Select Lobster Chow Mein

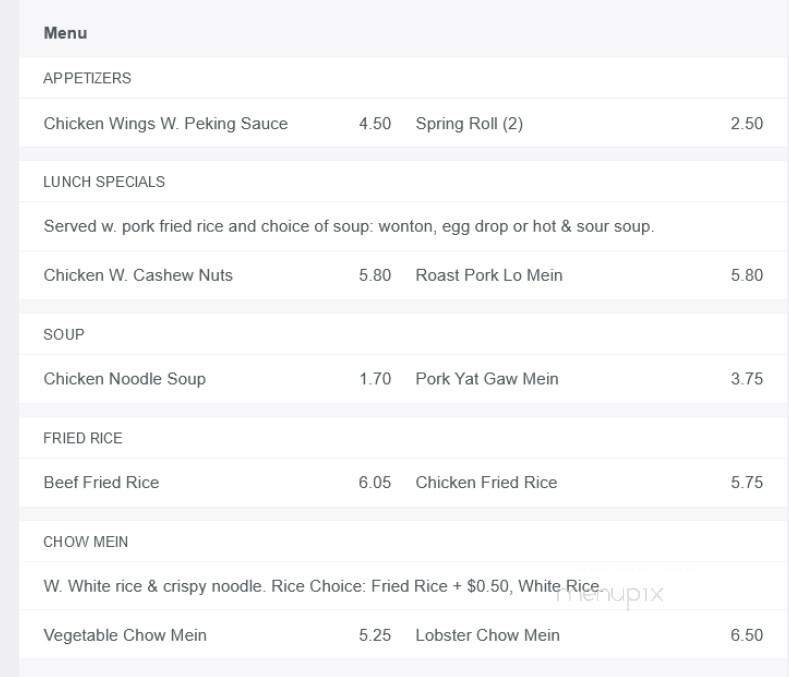pos(487,635)
